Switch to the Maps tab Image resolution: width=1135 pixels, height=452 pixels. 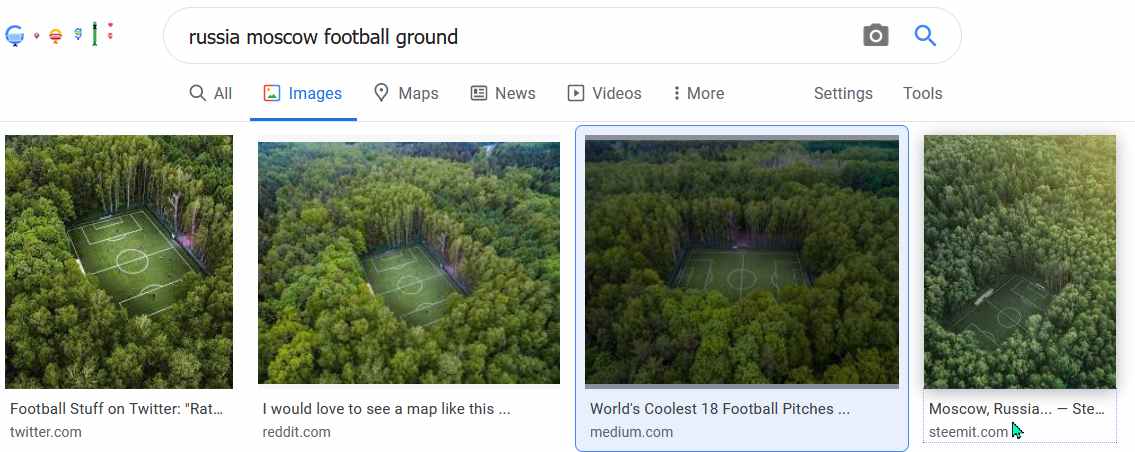(x=406, y=93)
